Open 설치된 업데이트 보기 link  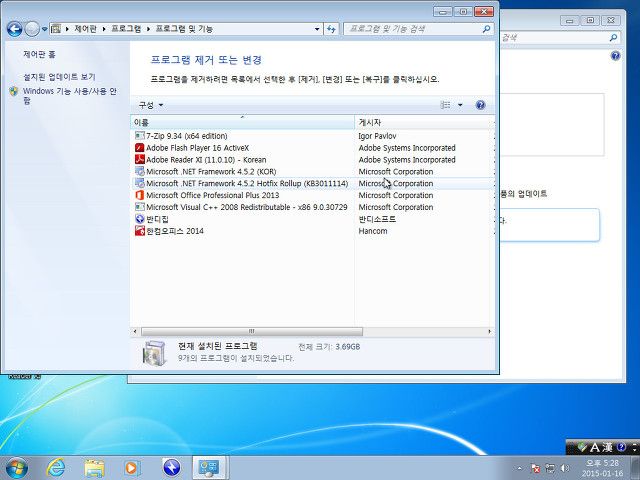tap(59, 77)
